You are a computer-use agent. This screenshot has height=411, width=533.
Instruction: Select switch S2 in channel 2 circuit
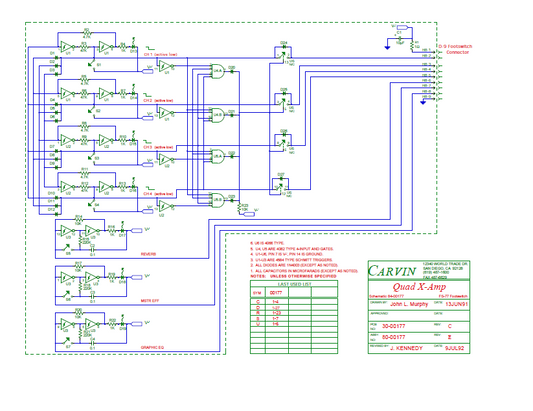(x=92, y=111)
